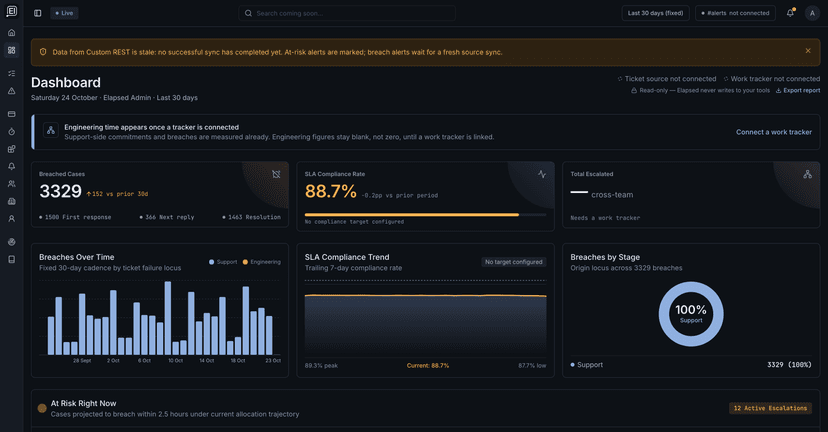The height and width of the screenshot is (432, 828).
Task: Open the checklist icon in the sidebar
Action: 12,73
